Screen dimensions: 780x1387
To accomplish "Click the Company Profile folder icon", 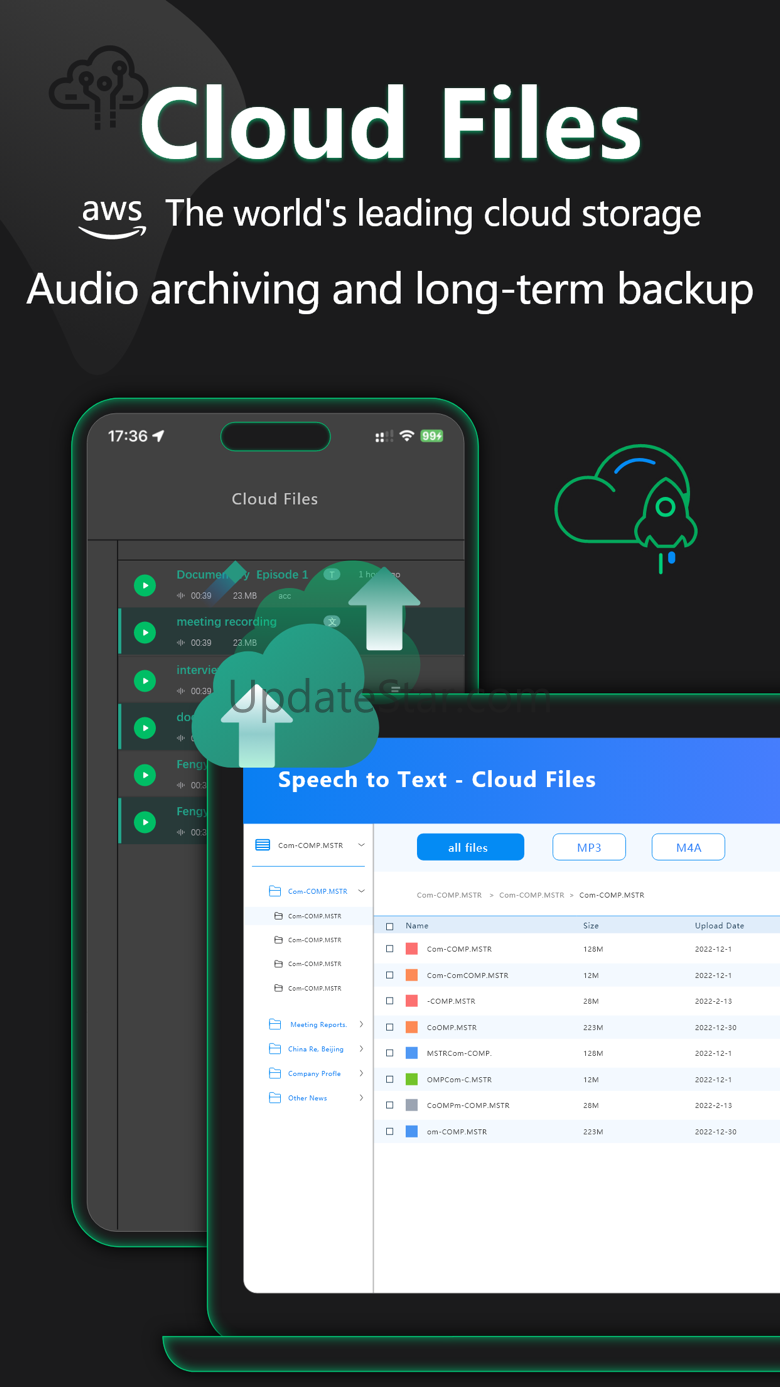I will 275,1073.
